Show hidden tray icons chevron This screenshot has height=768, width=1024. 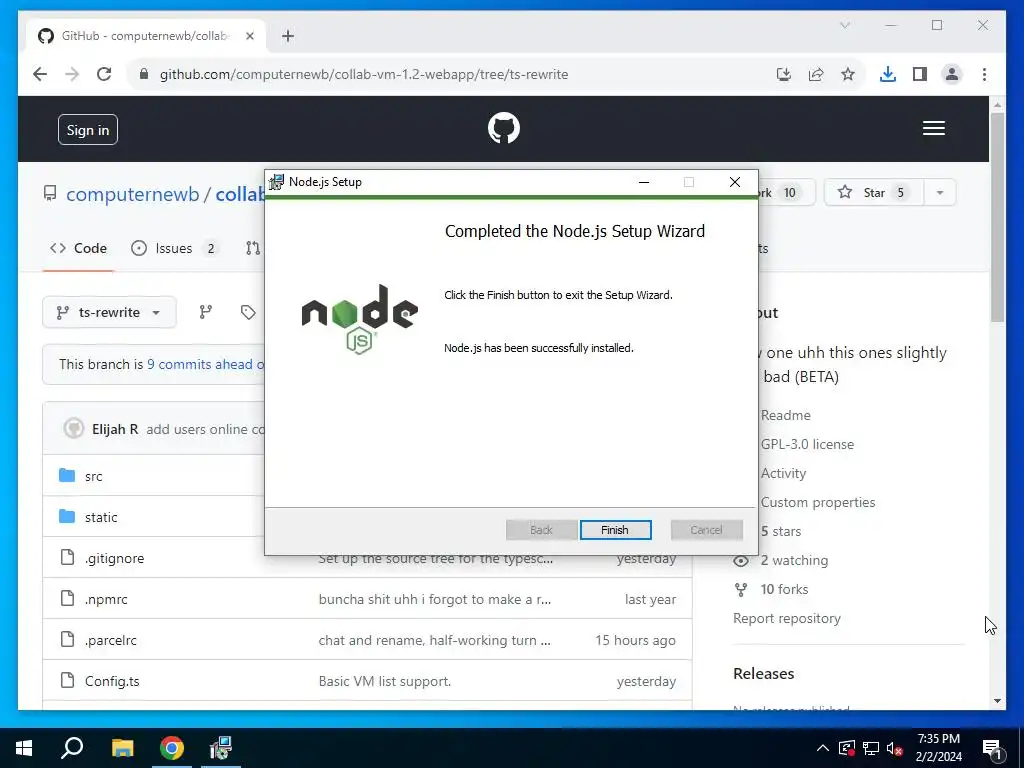[x=823, y=748]
